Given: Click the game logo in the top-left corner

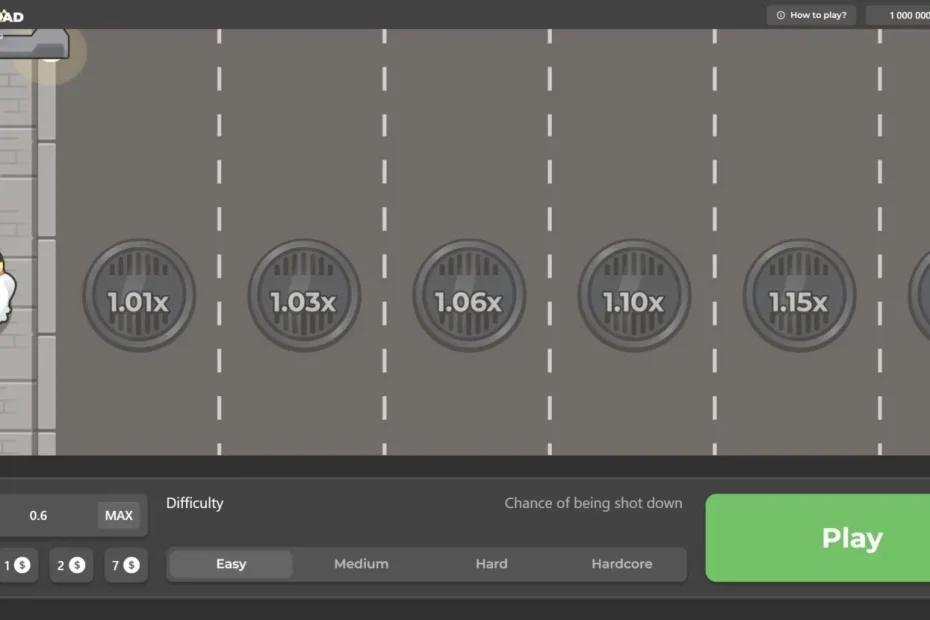Looking at the screenshot, I should pyautogui.click(x=12, y=16).
